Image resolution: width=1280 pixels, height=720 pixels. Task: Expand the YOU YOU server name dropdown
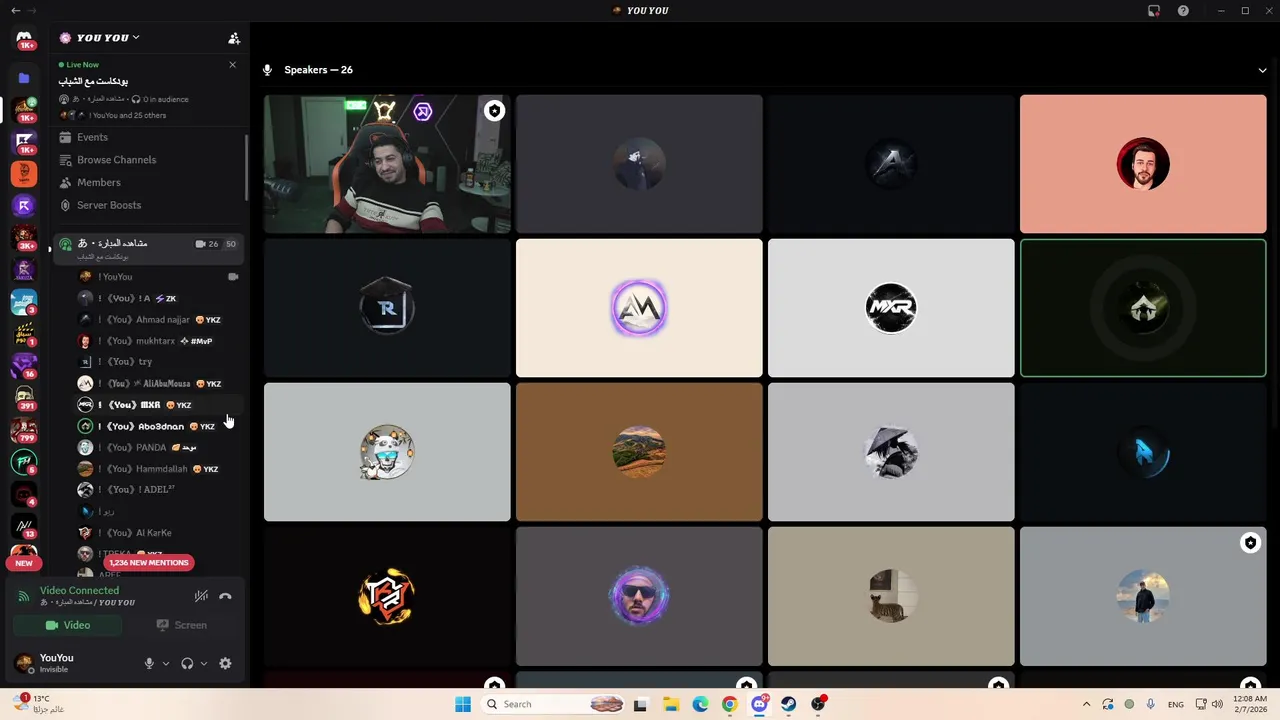100,38
